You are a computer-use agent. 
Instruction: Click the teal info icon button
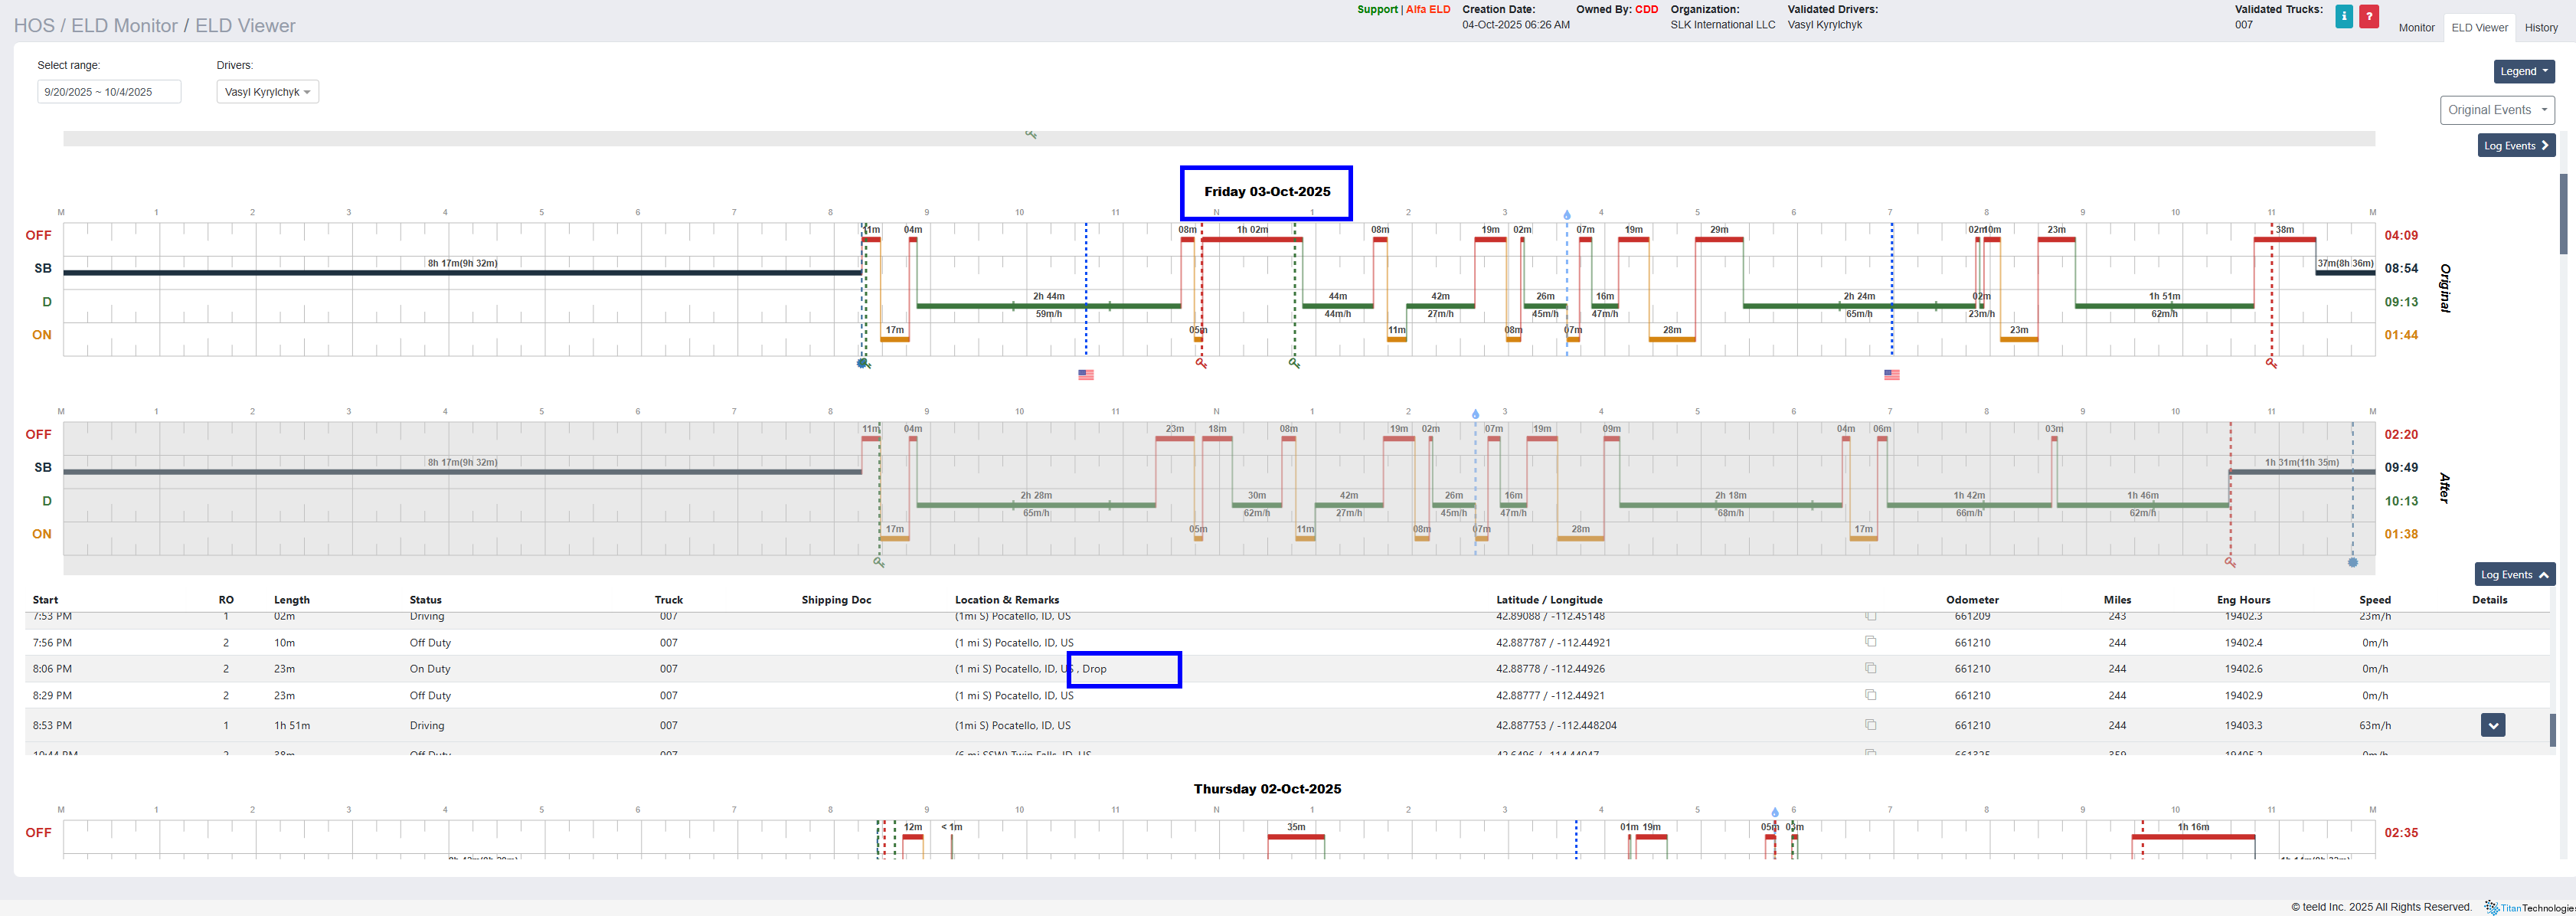tap(2343, 16)
